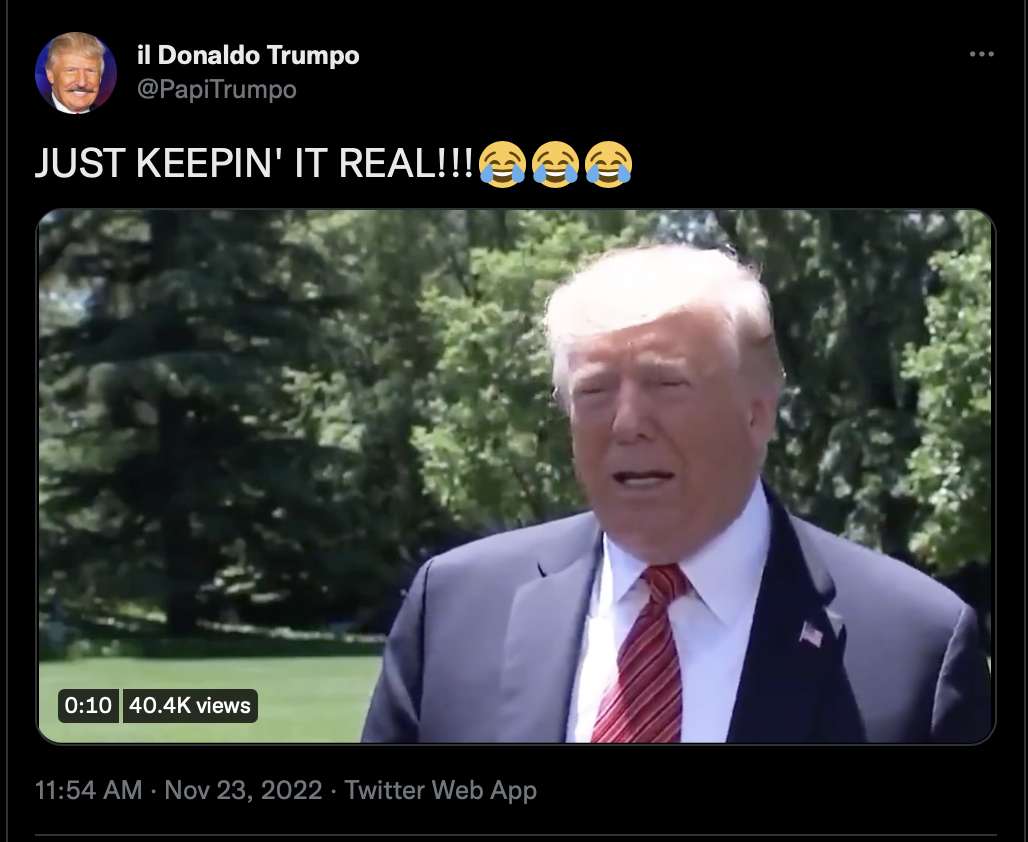Viewport: 1028px width, 842px height.
Task: Open the @PapiTrumpo handle link
Action: tap(216, 89)
